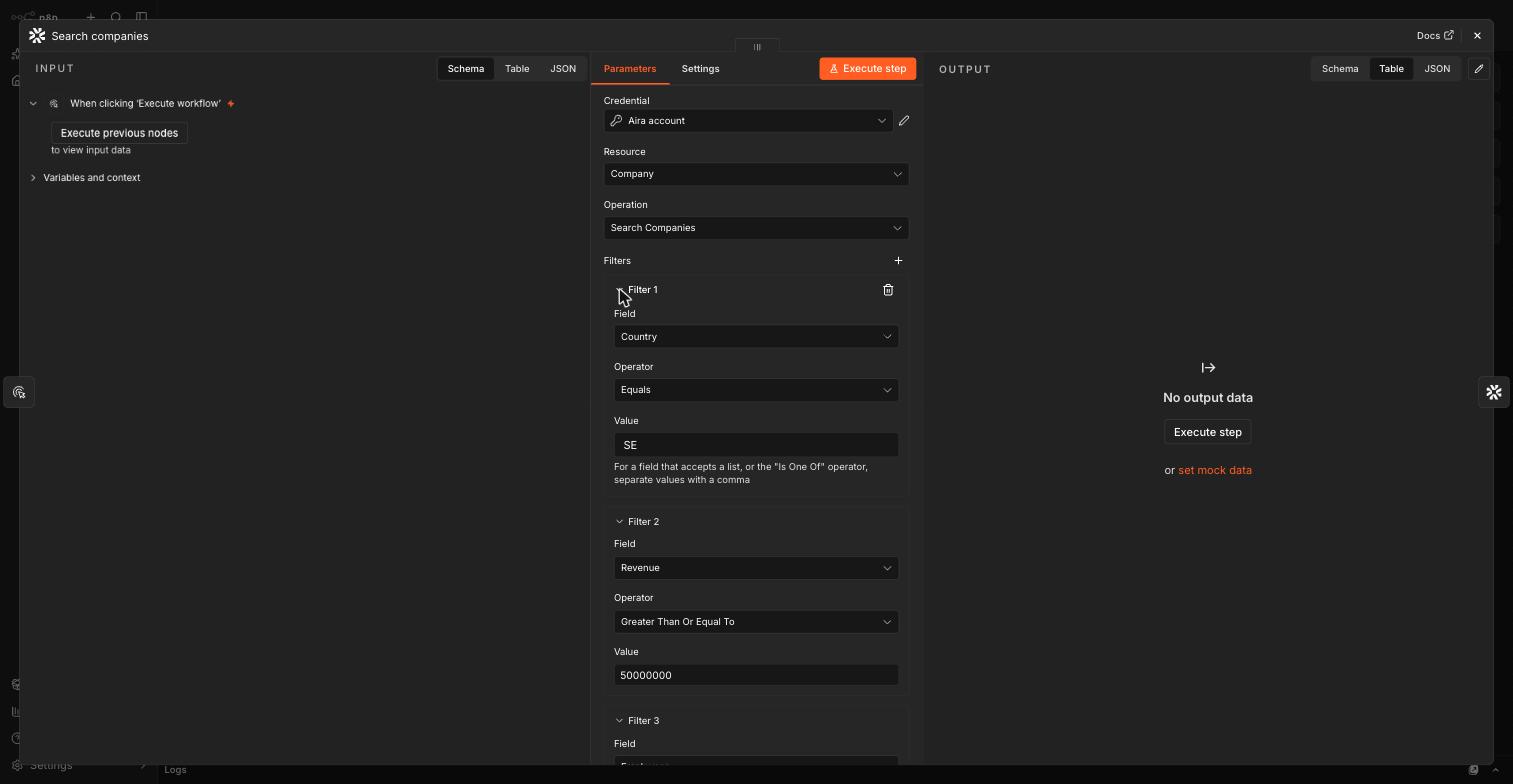Open the Resource dropdown showing Company
Image resolution: width=1513 pixels, height=784 pixels.
pos(756,174)
